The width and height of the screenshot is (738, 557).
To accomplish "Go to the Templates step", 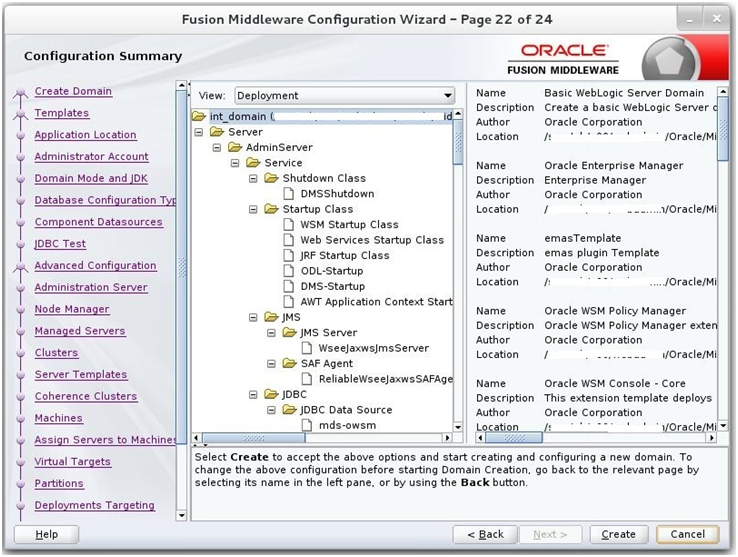I will coord(62,113).
